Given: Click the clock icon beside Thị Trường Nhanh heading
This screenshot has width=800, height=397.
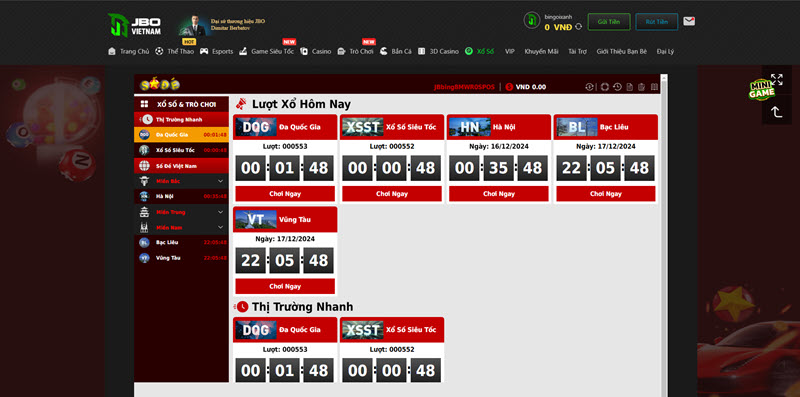Looking at the screenshot, I should pyautogui.click(x=241, y=307).
